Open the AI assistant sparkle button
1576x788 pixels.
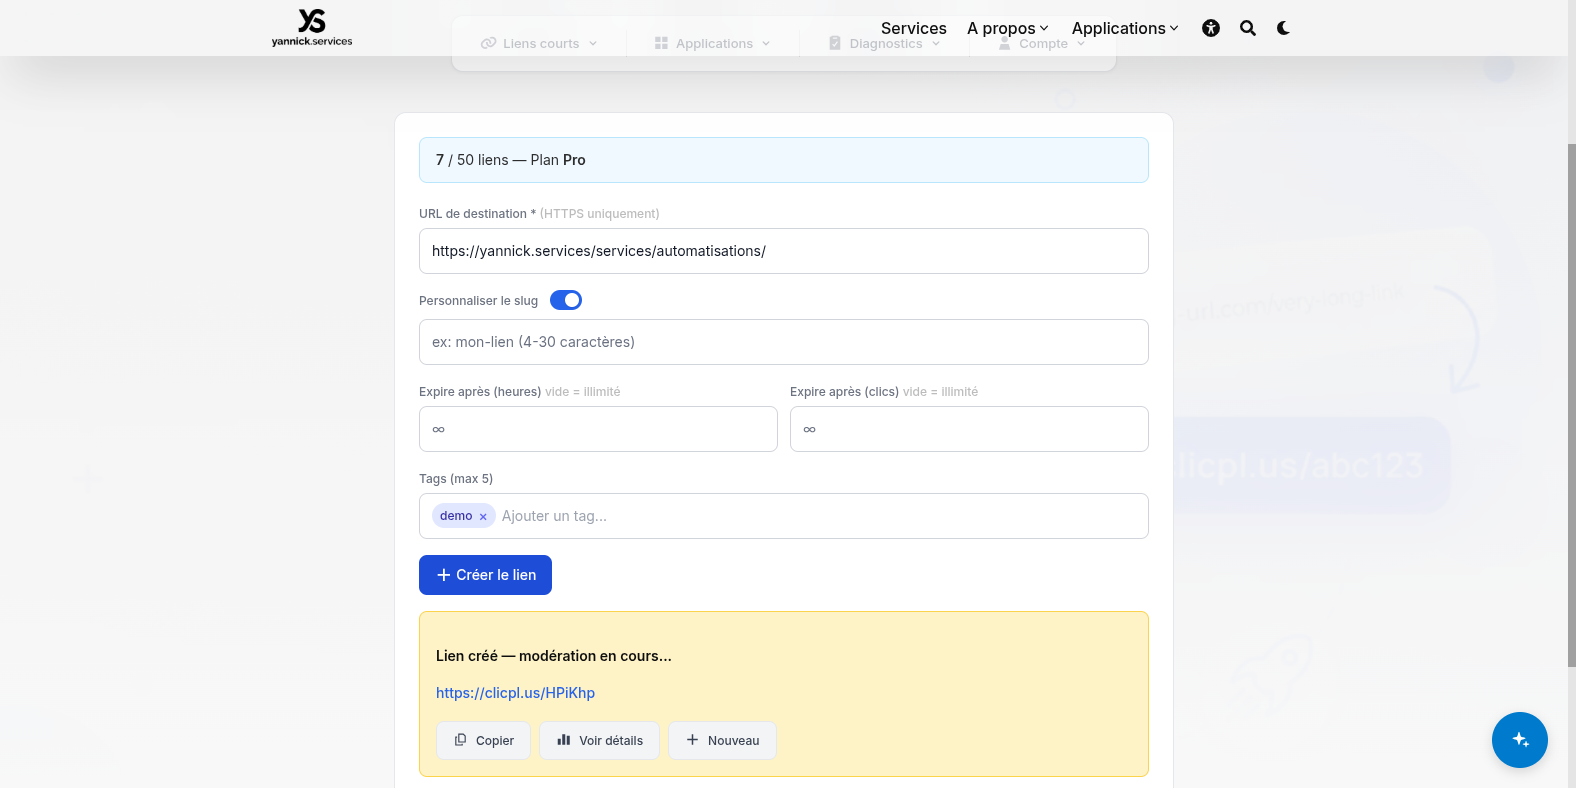[1520, 740]
